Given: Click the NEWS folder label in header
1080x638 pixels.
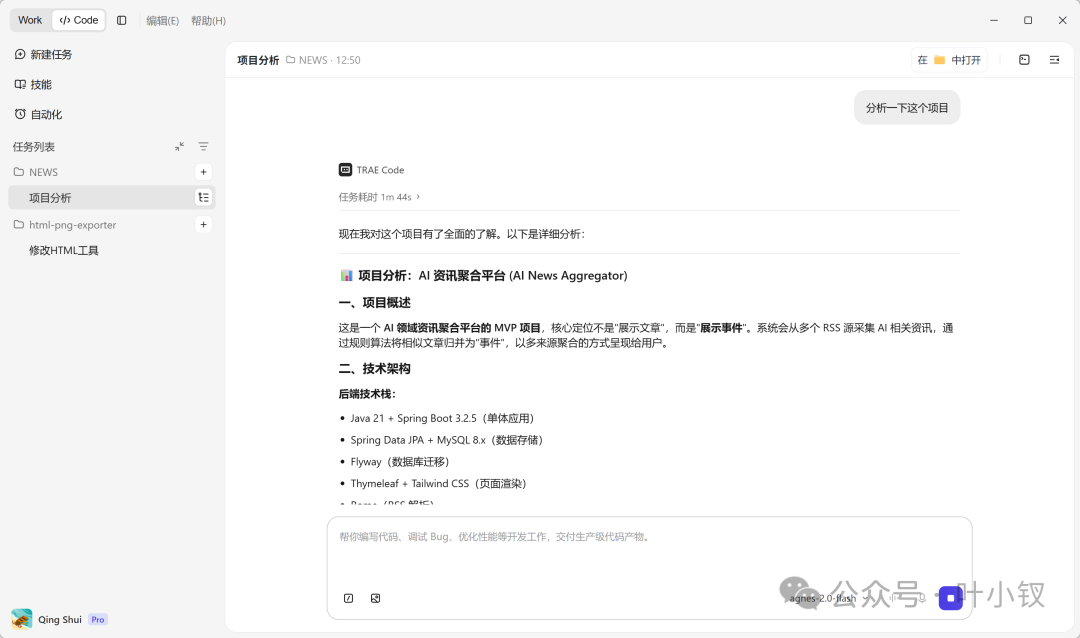Looking at the screenshot, I should 307,60.
